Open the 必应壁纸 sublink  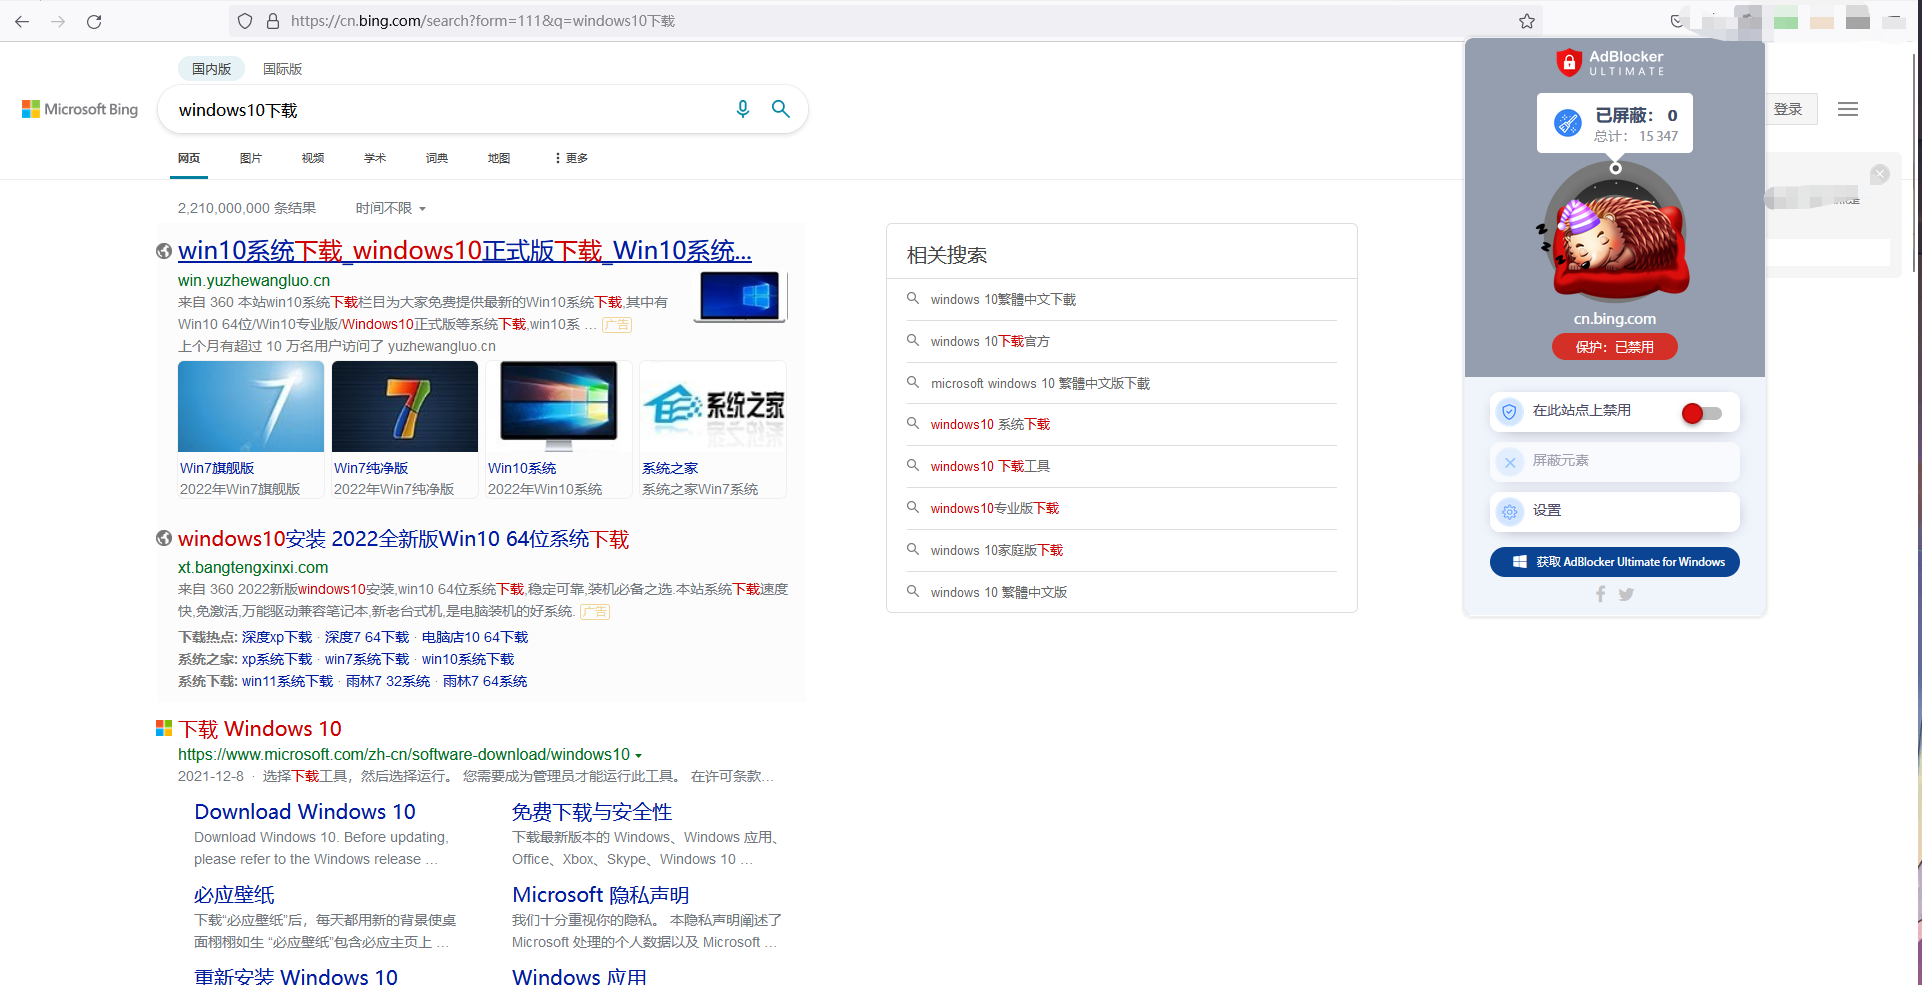[x=234, y=895]
